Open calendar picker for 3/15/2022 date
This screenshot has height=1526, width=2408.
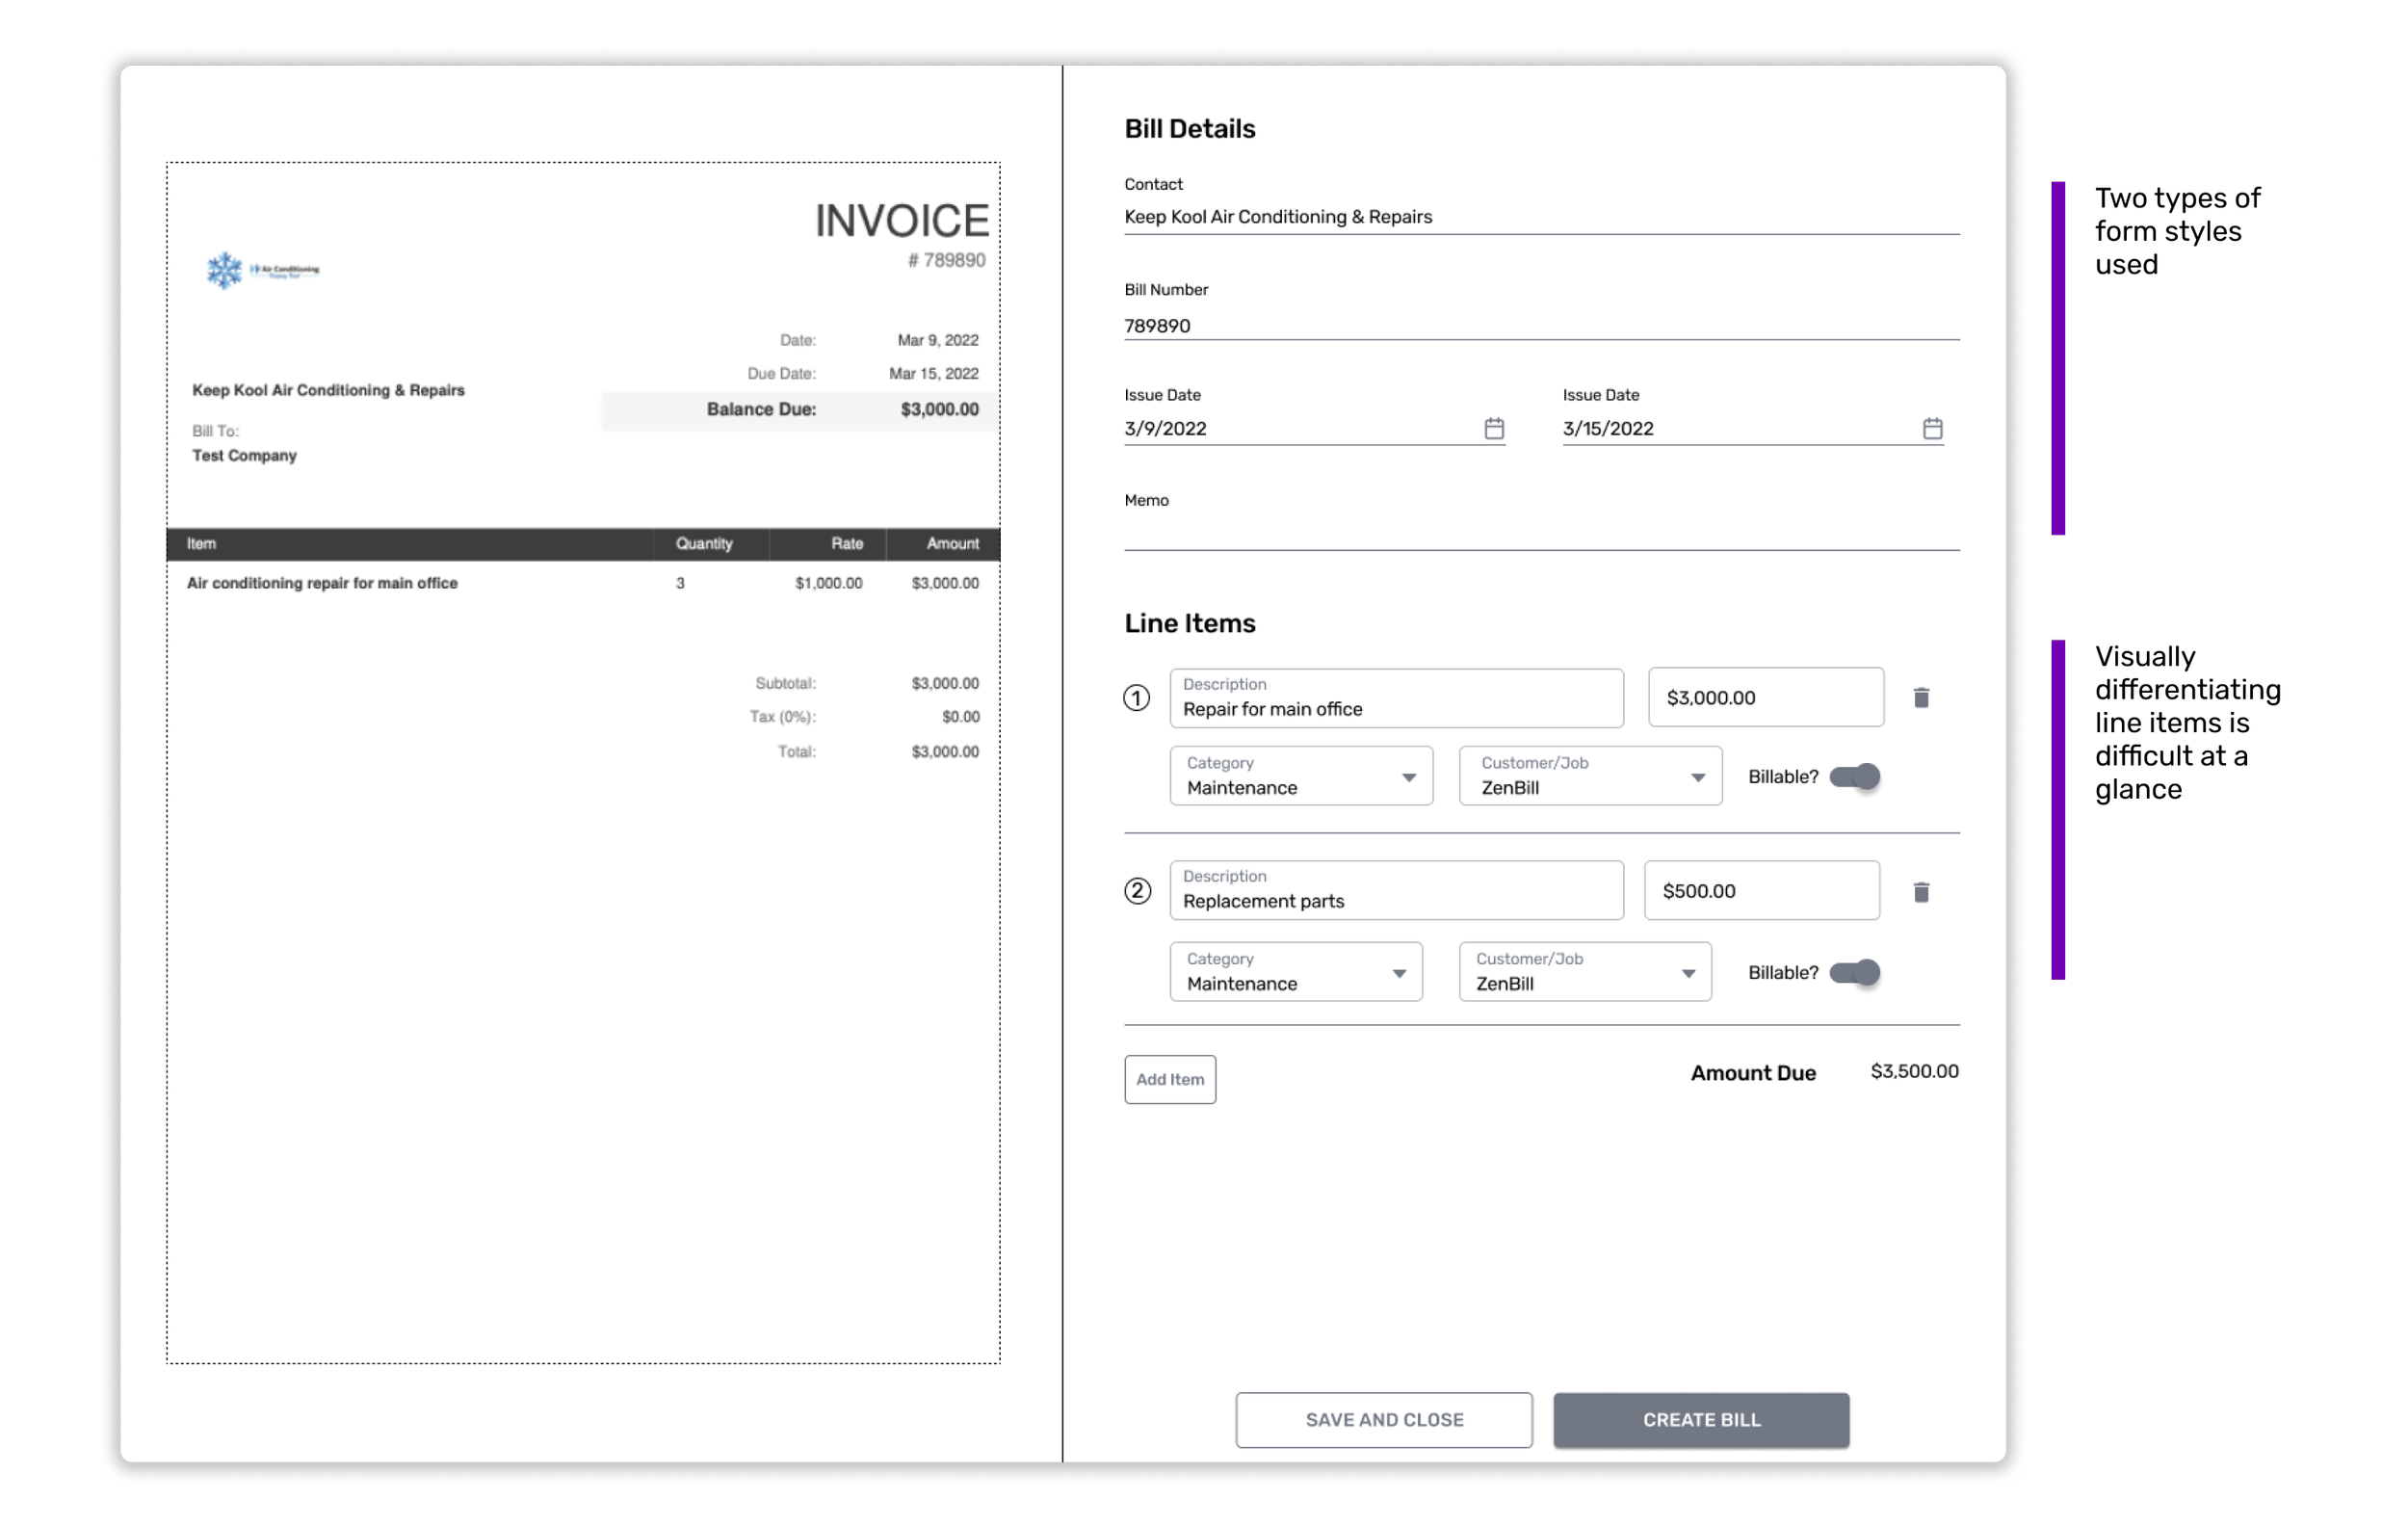coord(1932,429)
